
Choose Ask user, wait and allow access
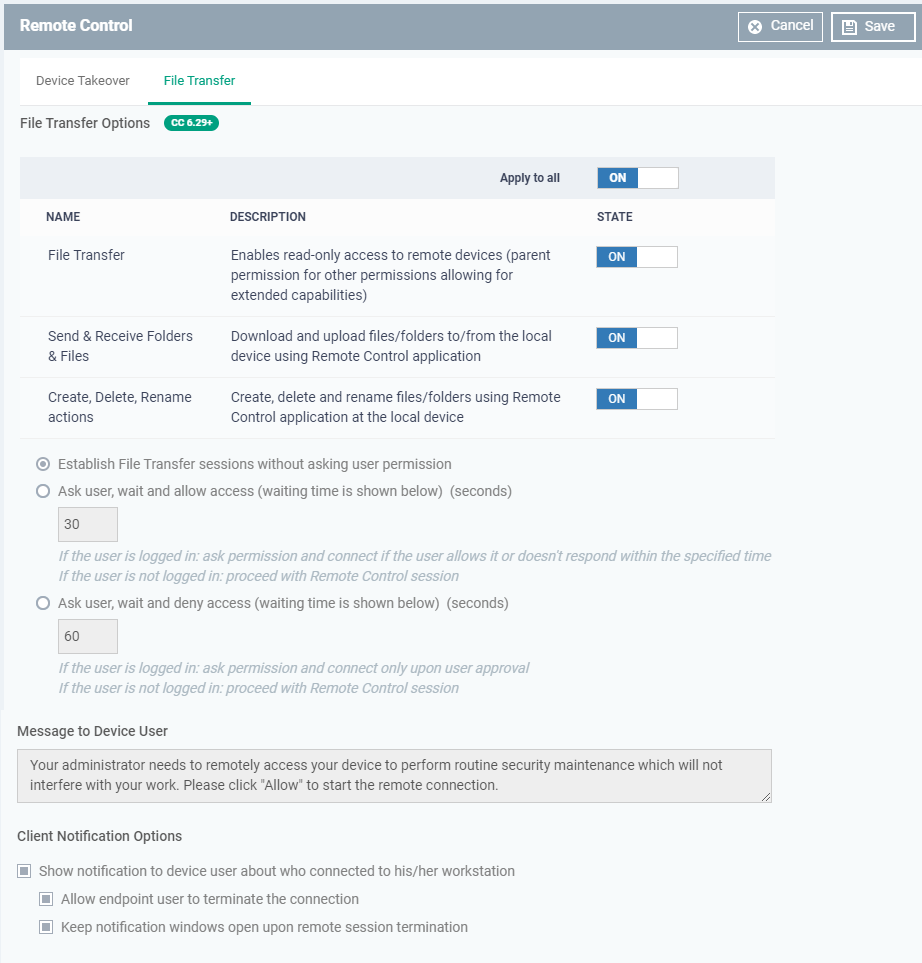pos(43,491)
